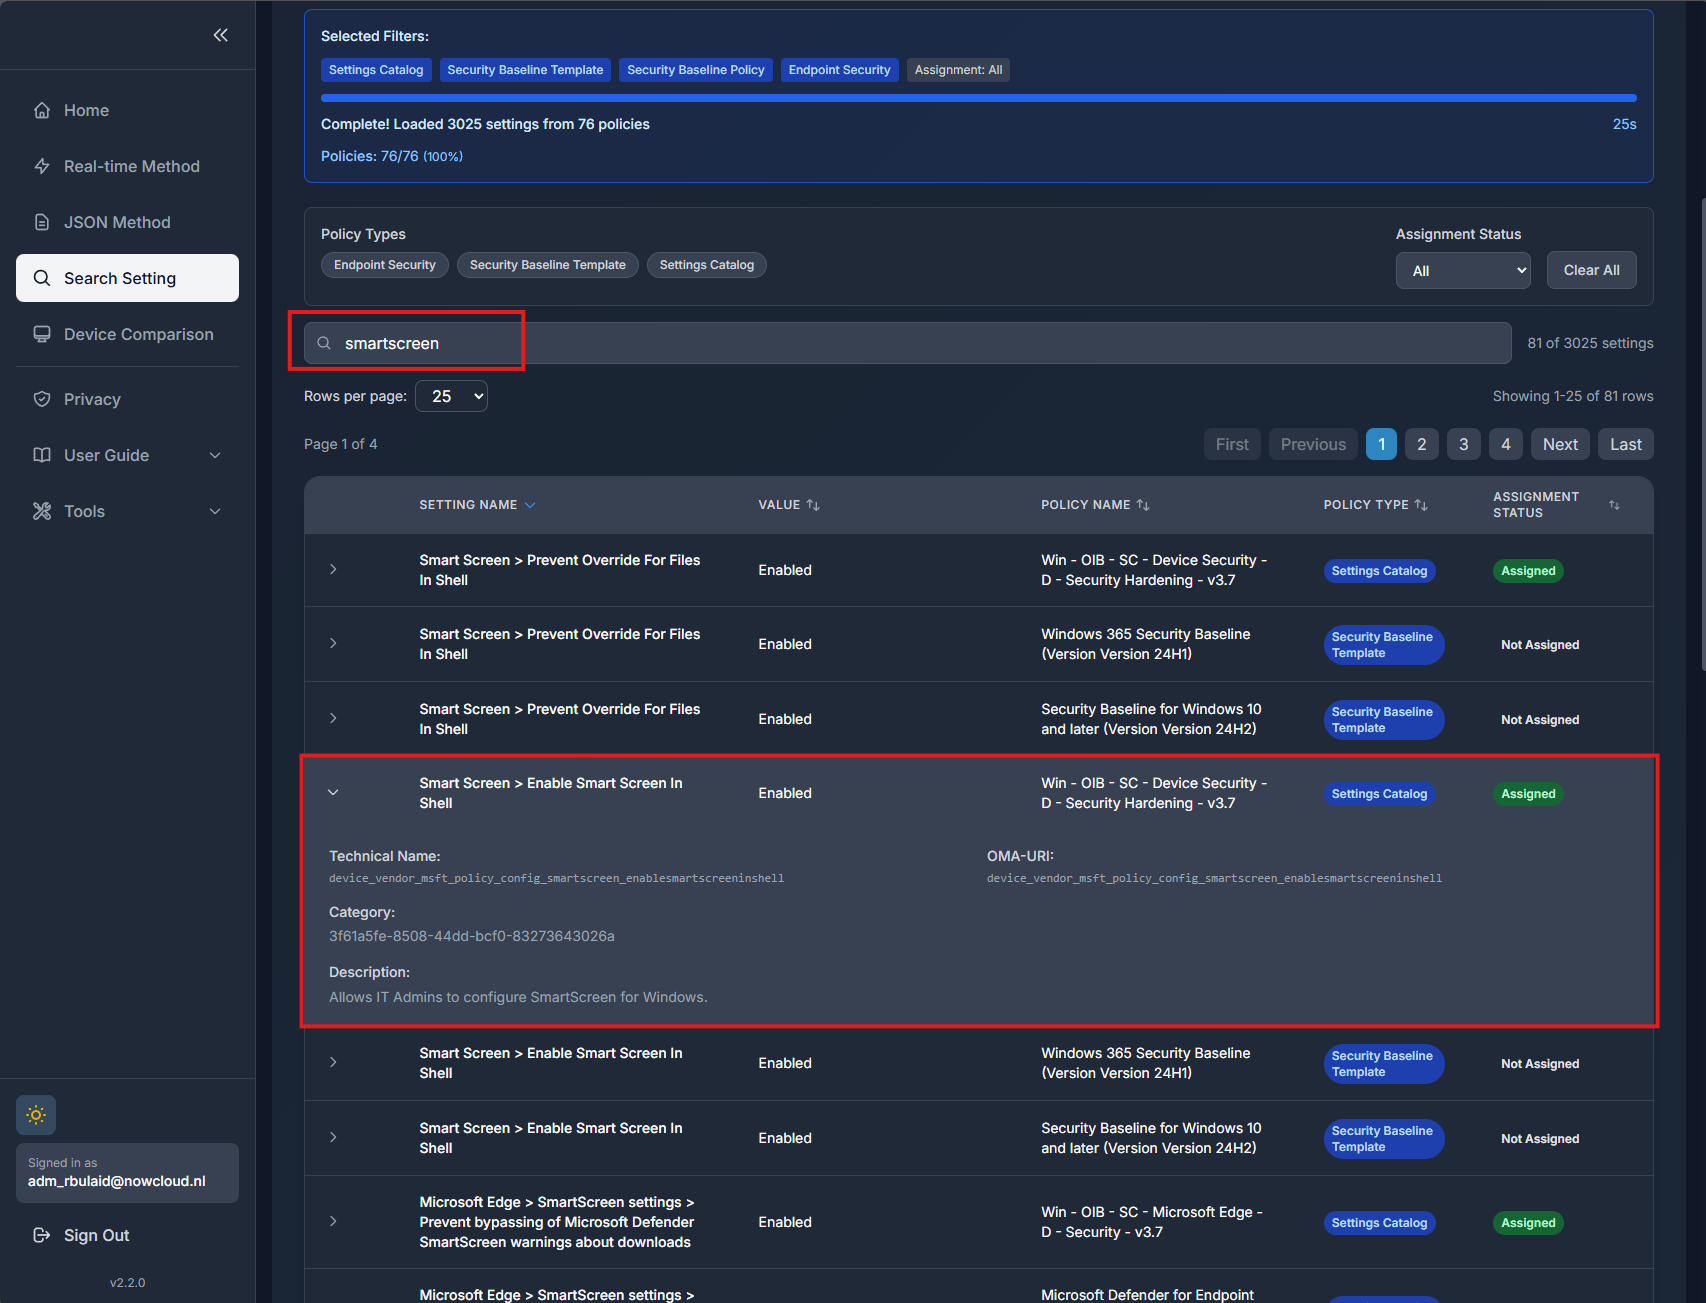Sort by Value column arrows icon
The height and width of the screenshot is (1303, 1706).
tap(813, 505)
